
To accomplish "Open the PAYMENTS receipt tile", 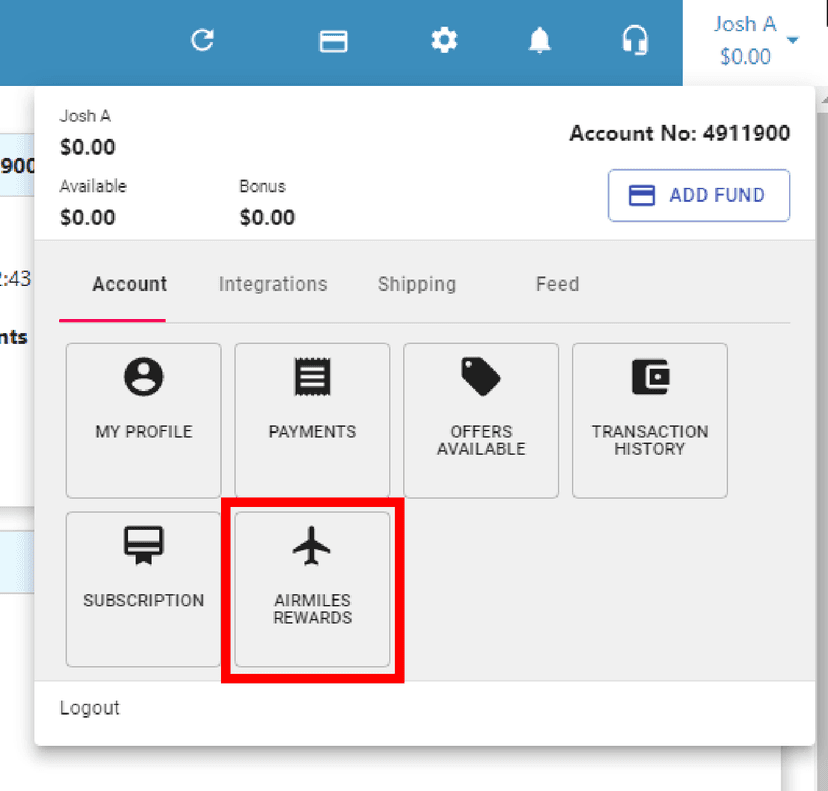I will 312,420.
